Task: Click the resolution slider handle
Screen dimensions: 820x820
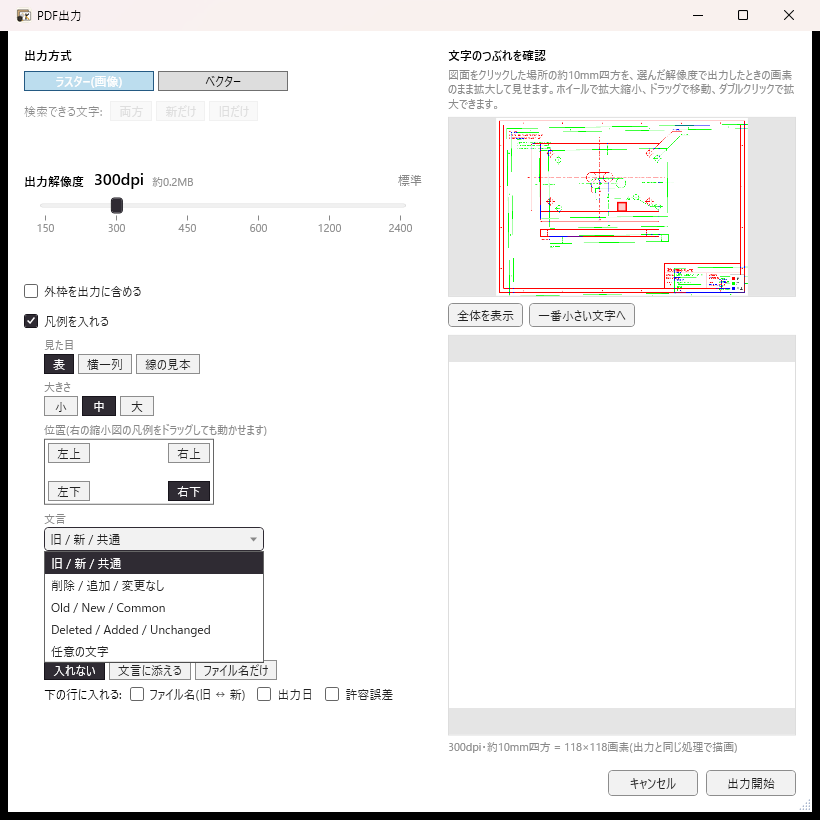Action: [x=117, y=206]
